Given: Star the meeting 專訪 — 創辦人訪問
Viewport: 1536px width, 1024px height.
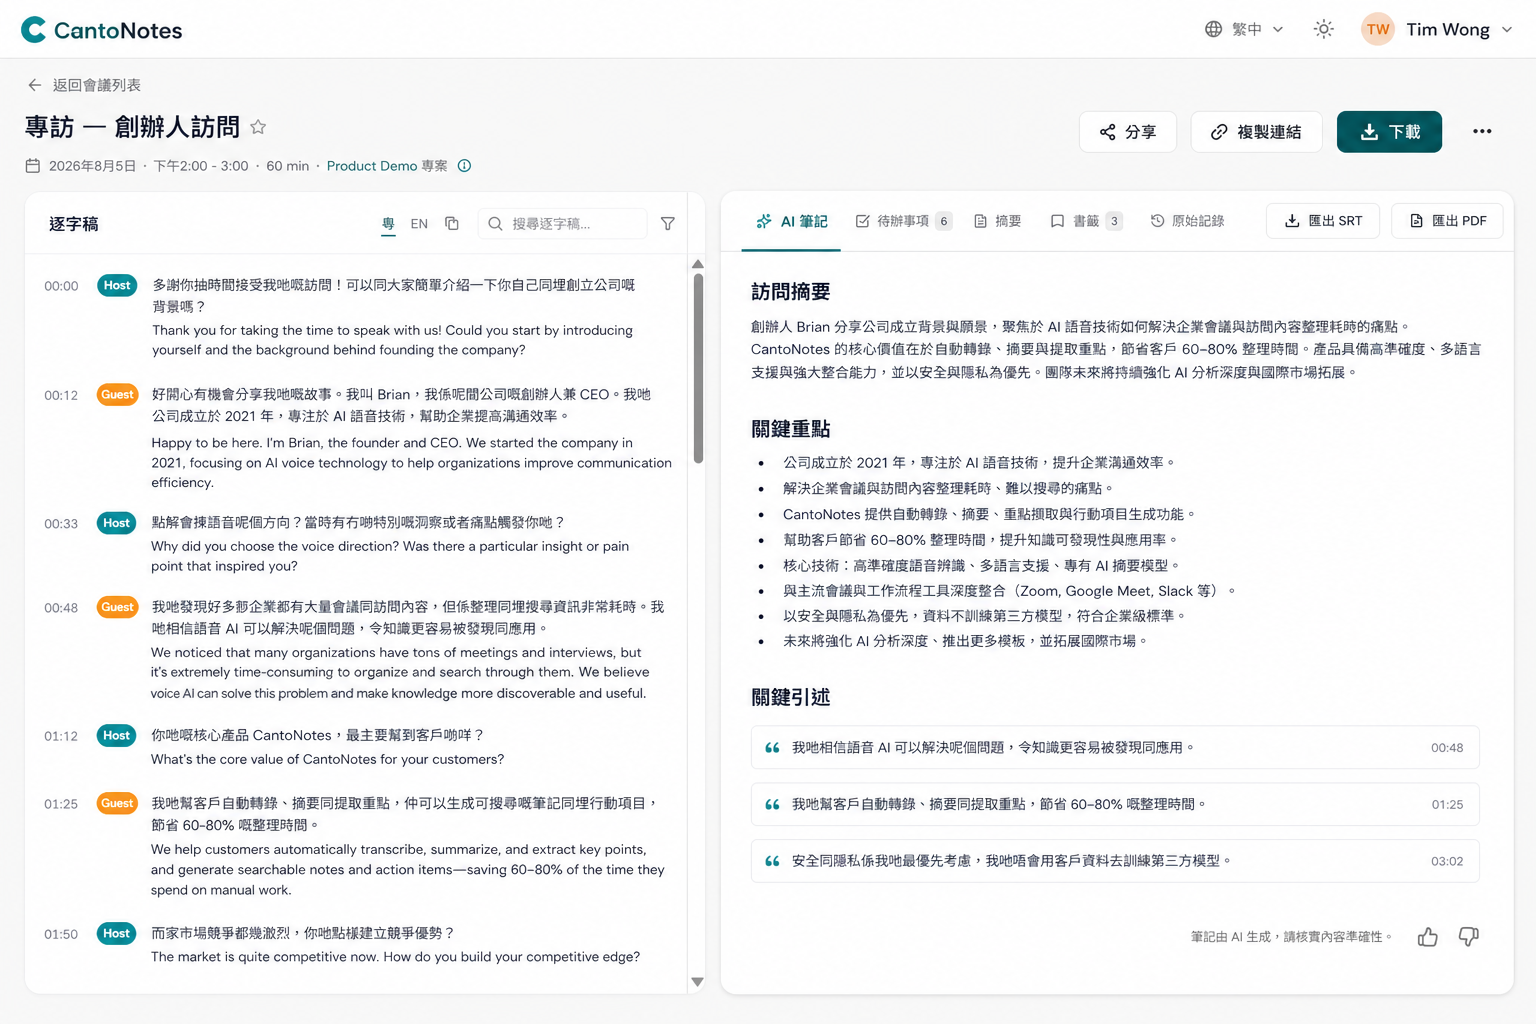Looking at the screenshot, I should click(258, 127).
